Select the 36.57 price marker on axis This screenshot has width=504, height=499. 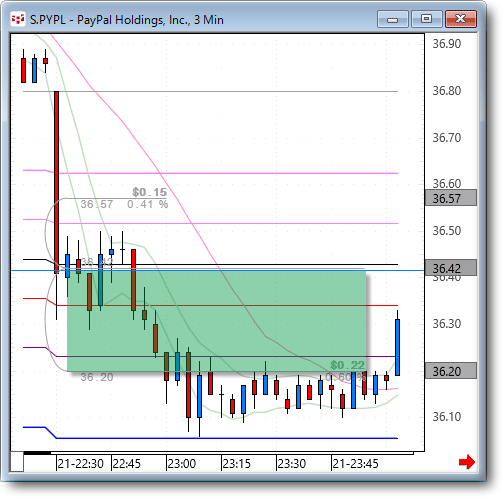click(451, 198)
